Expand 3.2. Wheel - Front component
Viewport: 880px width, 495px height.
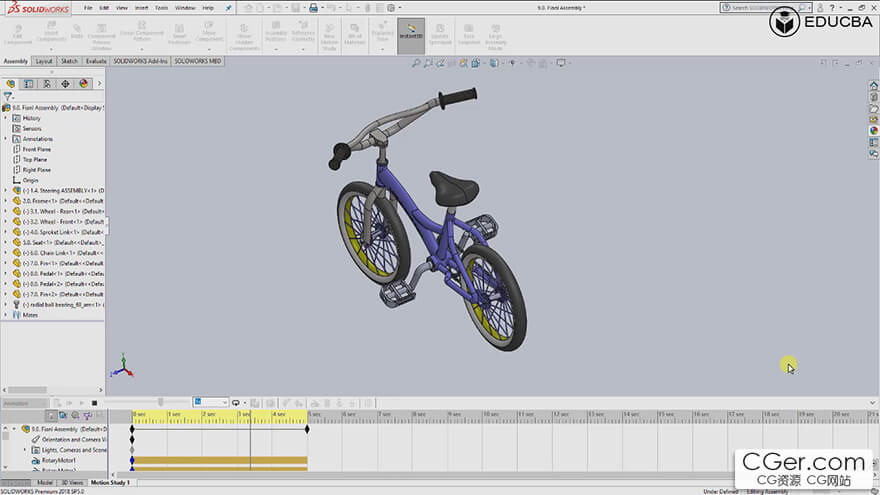(x=6, y=222)
